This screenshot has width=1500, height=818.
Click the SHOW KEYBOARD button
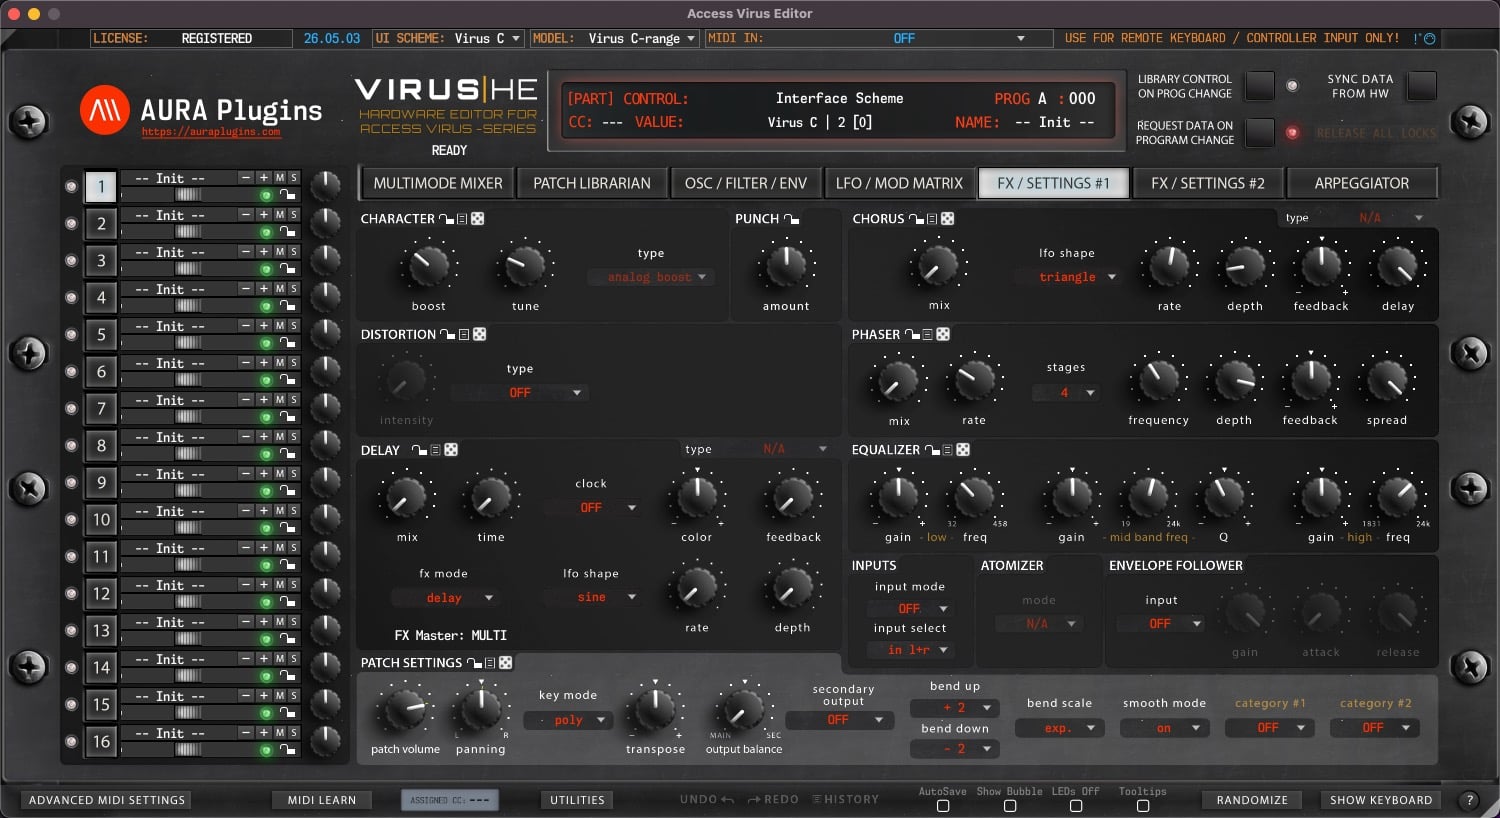(1381, 800)
